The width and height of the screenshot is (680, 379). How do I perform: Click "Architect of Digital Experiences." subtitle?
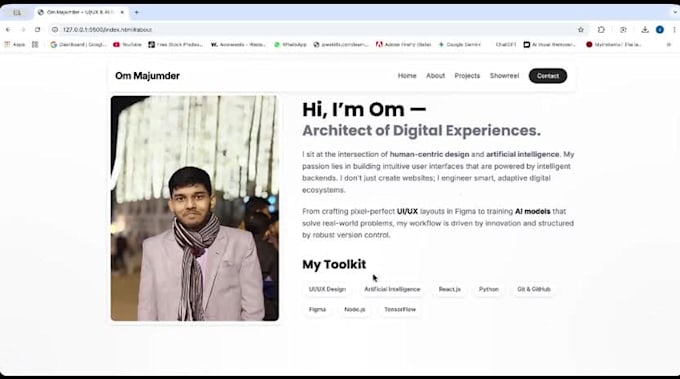[x=421, y=131]
